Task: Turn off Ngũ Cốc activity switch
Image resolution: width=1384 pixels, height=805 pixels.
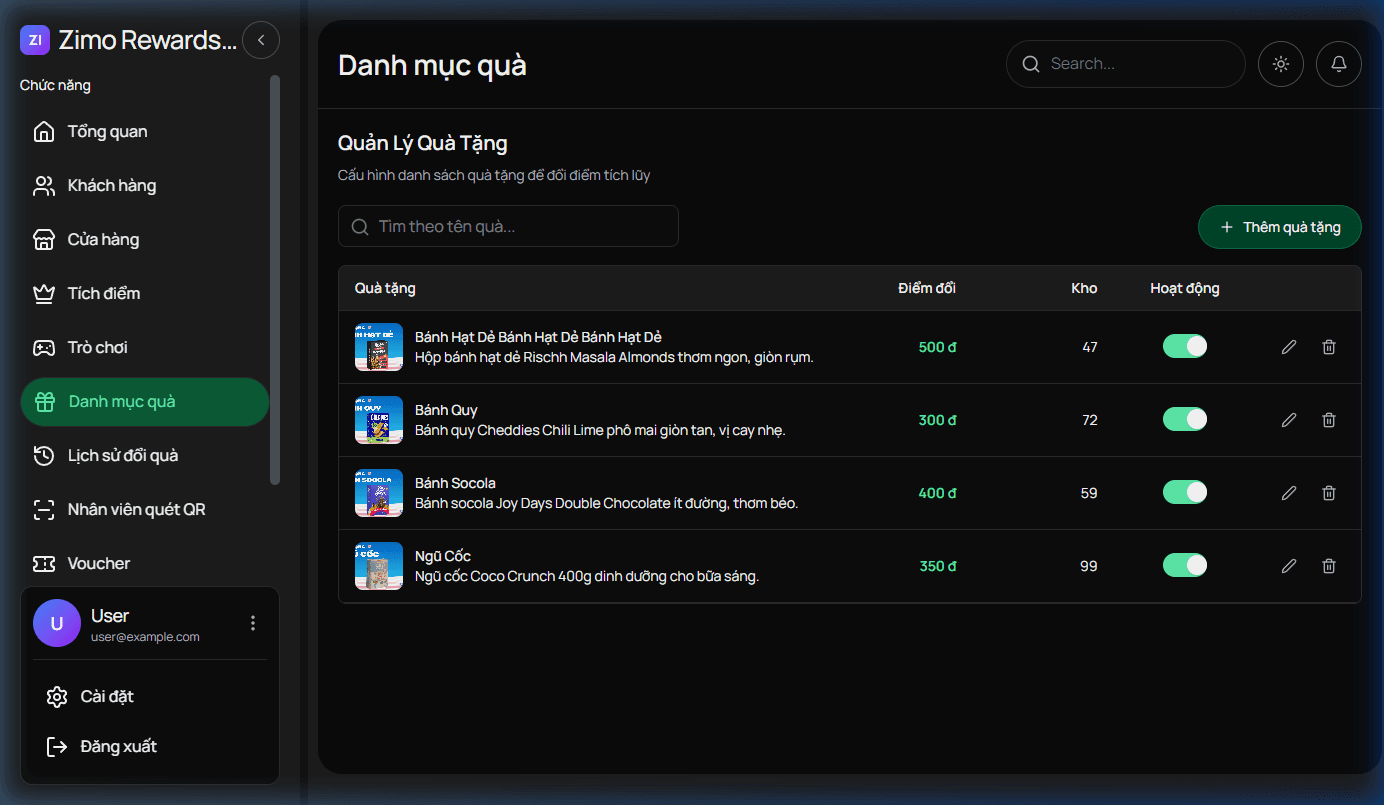Action: 1184,566
